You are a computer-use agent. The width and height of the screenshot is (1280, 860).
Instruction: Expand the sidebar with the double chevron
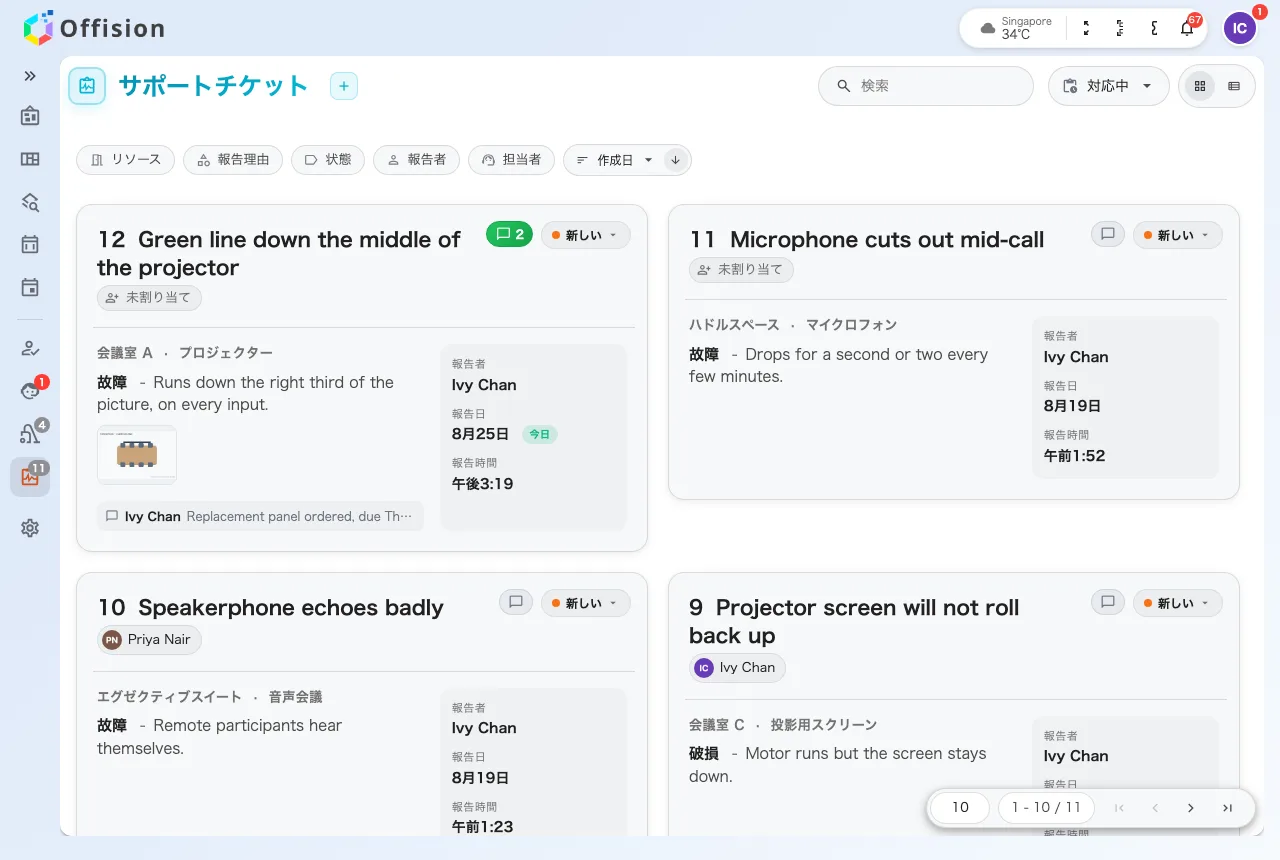point(30,76)
